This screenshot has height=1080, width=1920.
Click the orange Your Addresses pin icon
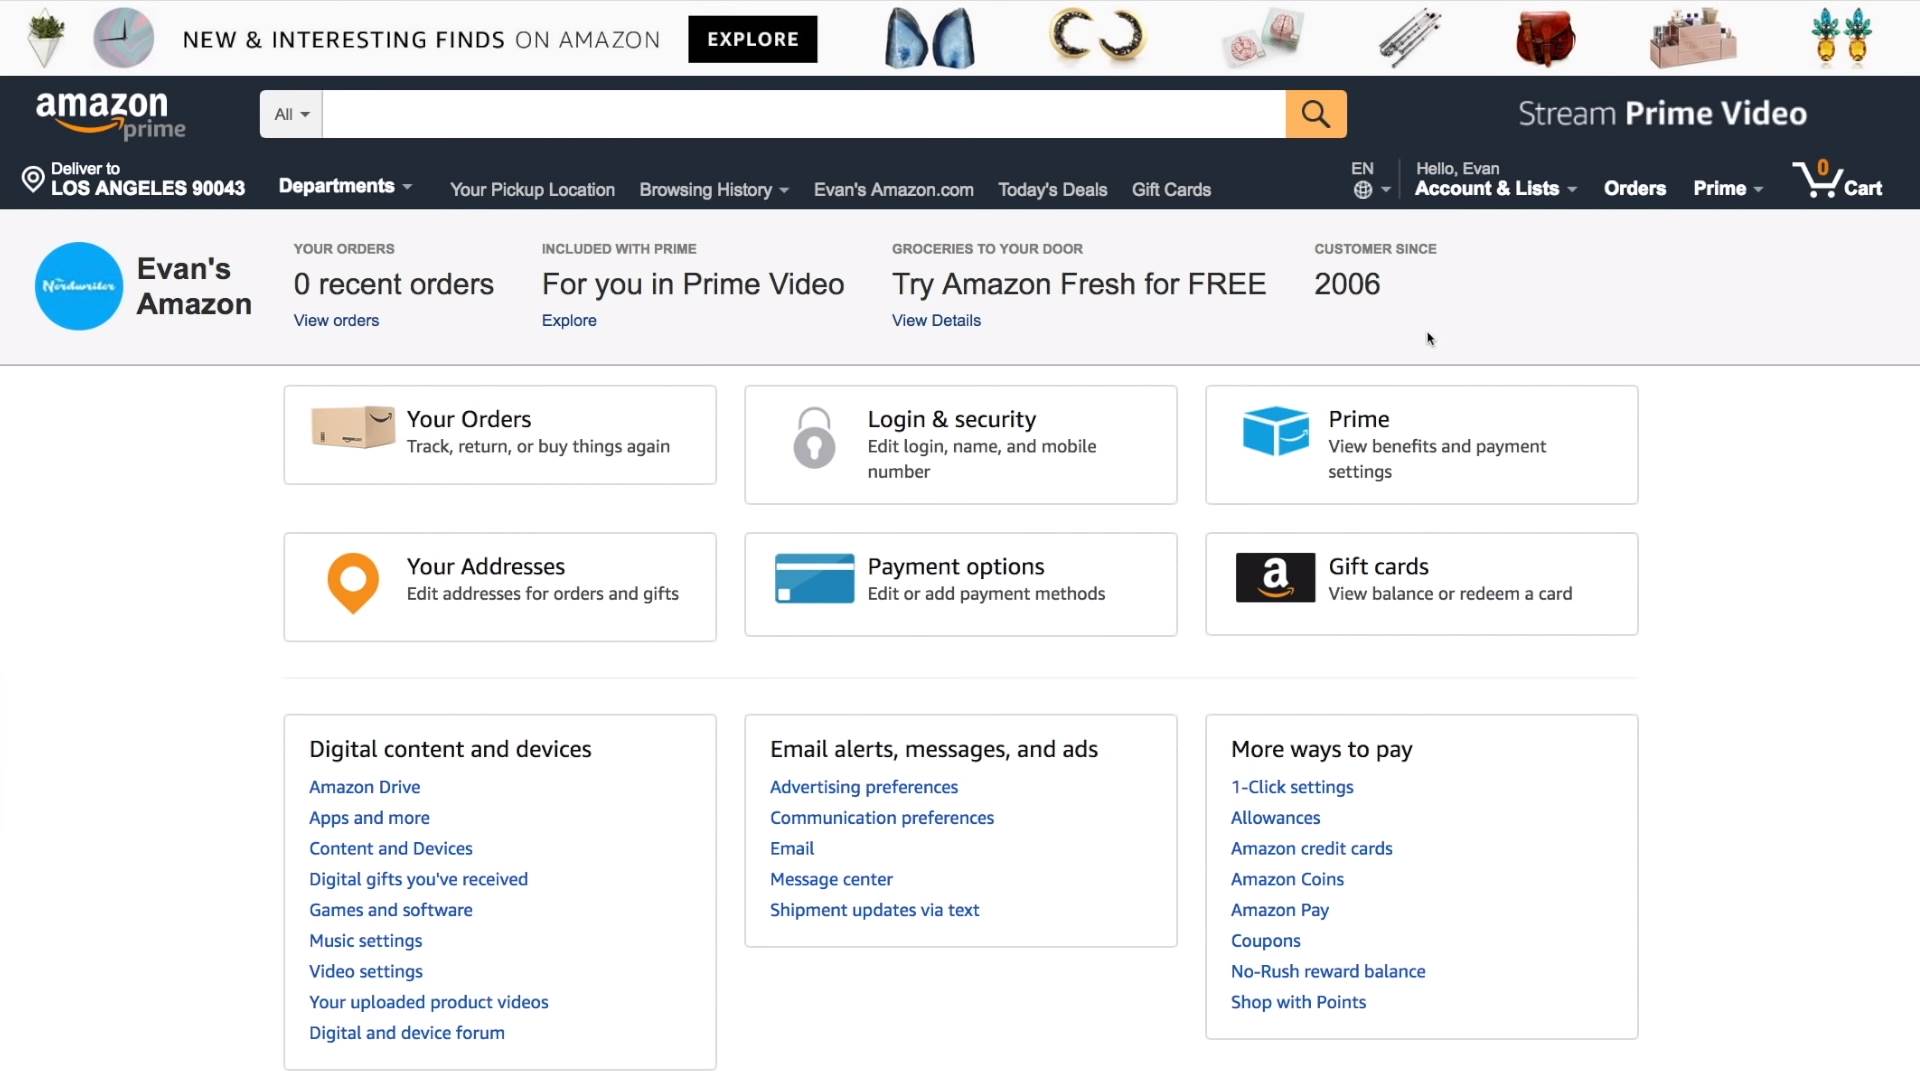353,582
